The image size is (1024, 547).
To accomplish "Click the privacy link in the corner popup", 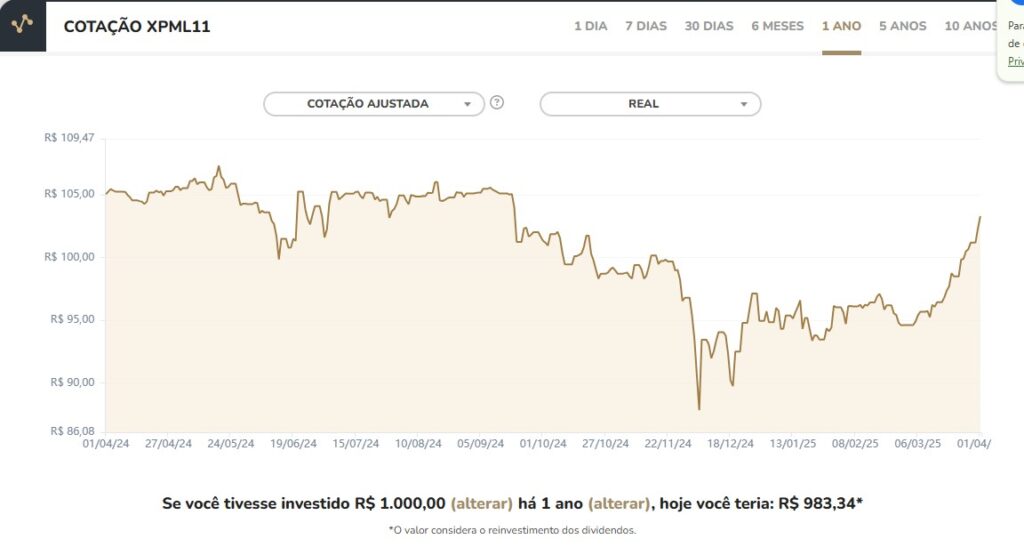I will point(1016,61).
